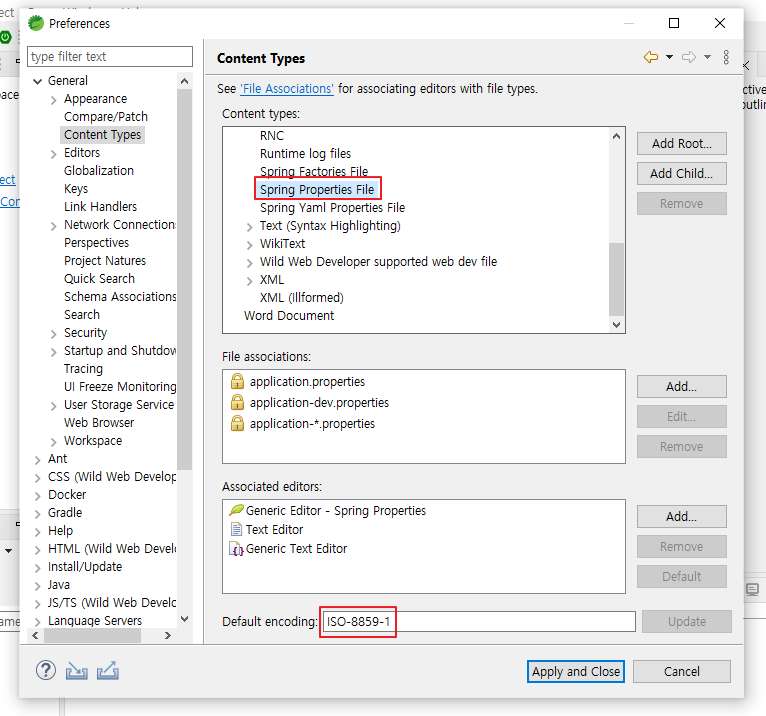This screenshot has width=766, height=716.
Task: Click the Cancel button
Action: (x=681, y=672)
